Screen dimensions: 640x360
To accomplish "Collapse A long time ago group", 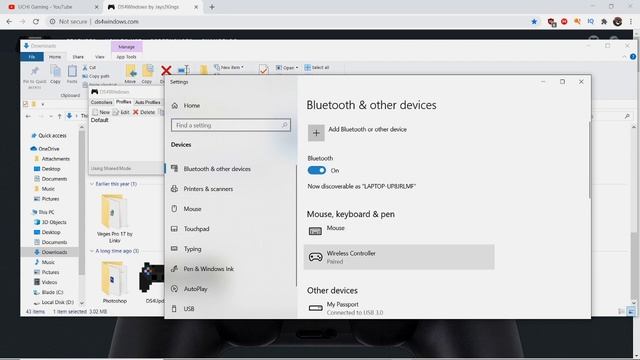I will [92, 251].
